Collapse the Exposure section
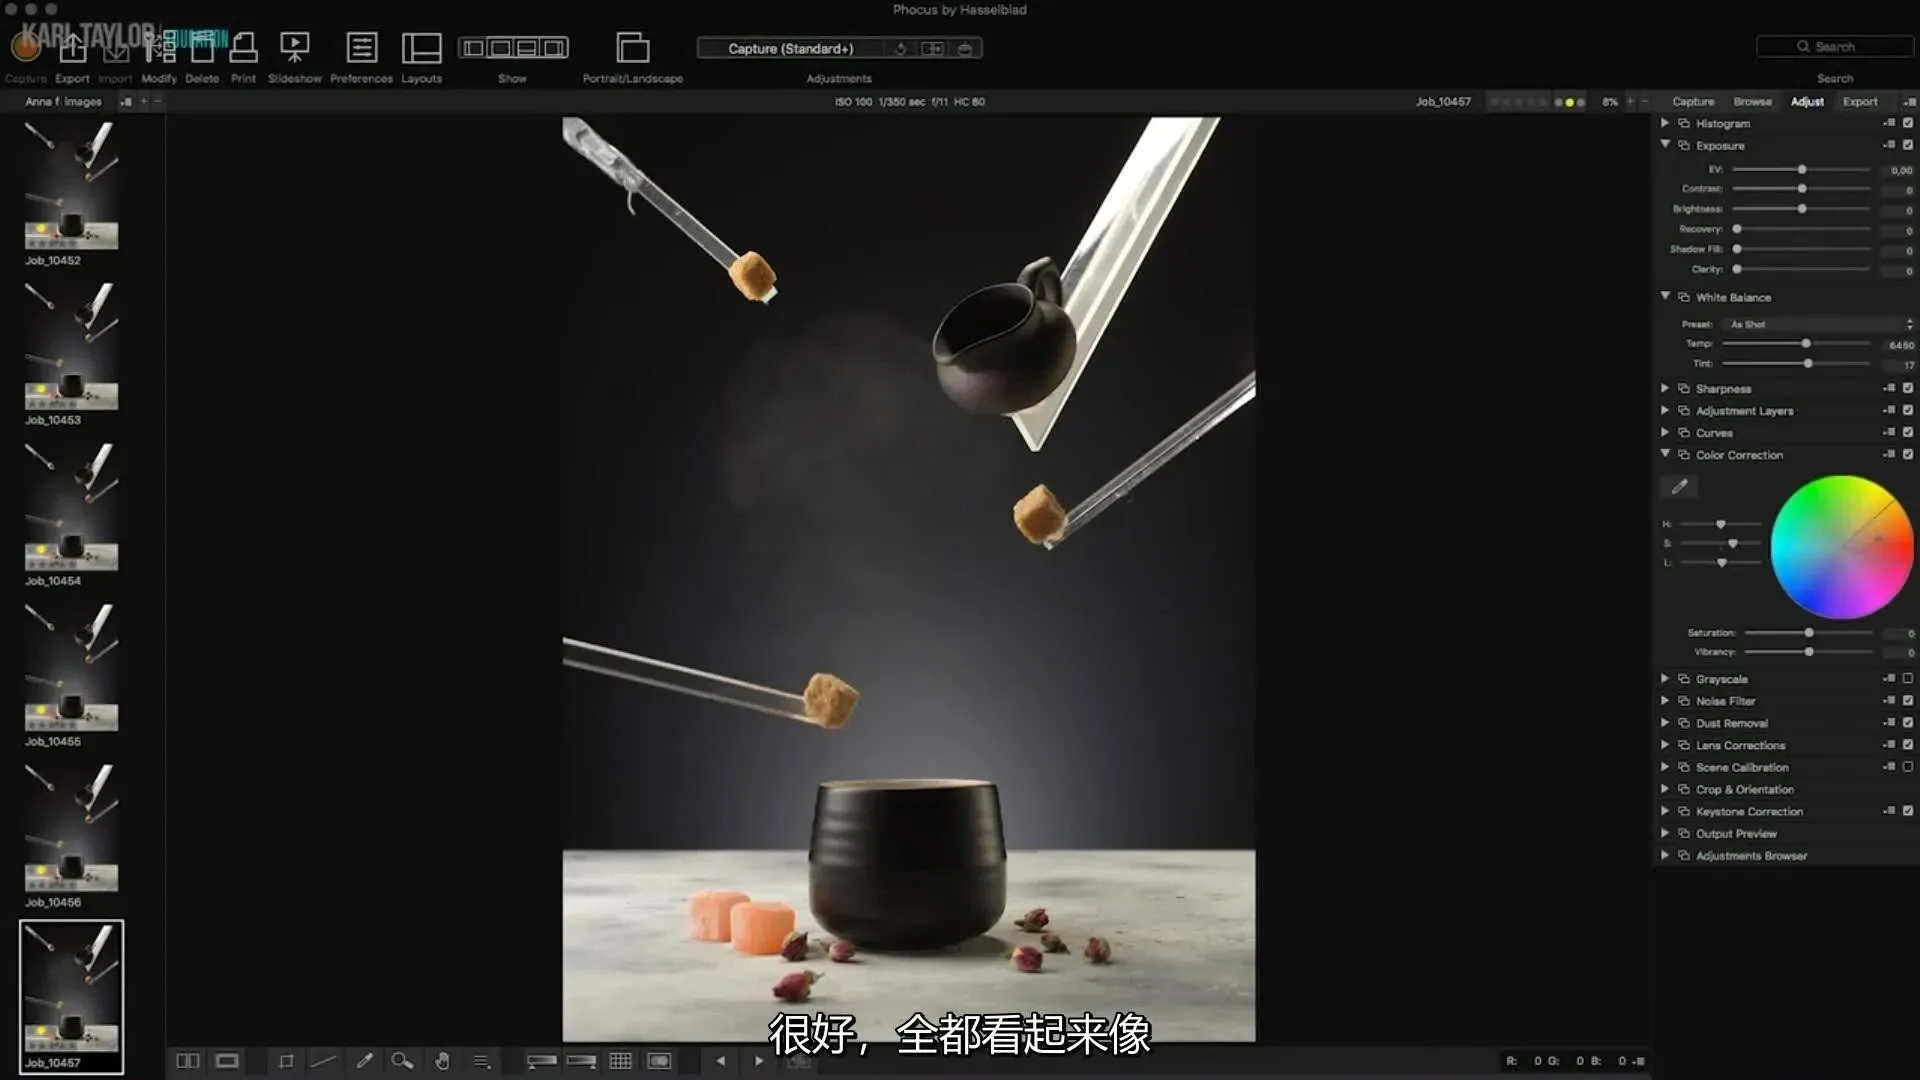This screenshot has width=1920, height=1080. click(1665, 145)
